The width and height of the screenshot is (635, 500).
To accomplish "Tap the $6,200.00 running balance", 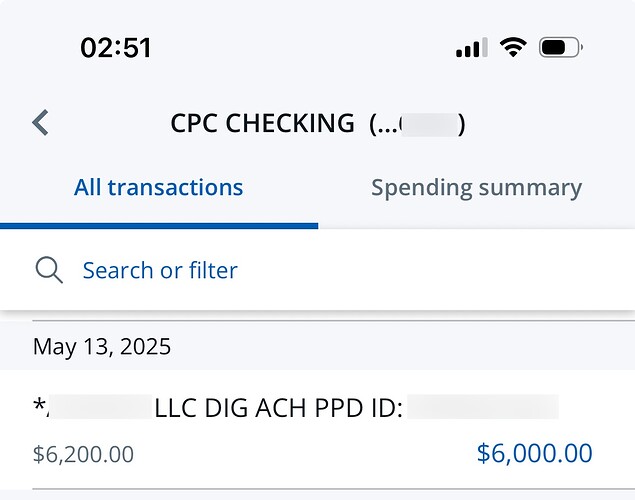I will tap(83, 454).
